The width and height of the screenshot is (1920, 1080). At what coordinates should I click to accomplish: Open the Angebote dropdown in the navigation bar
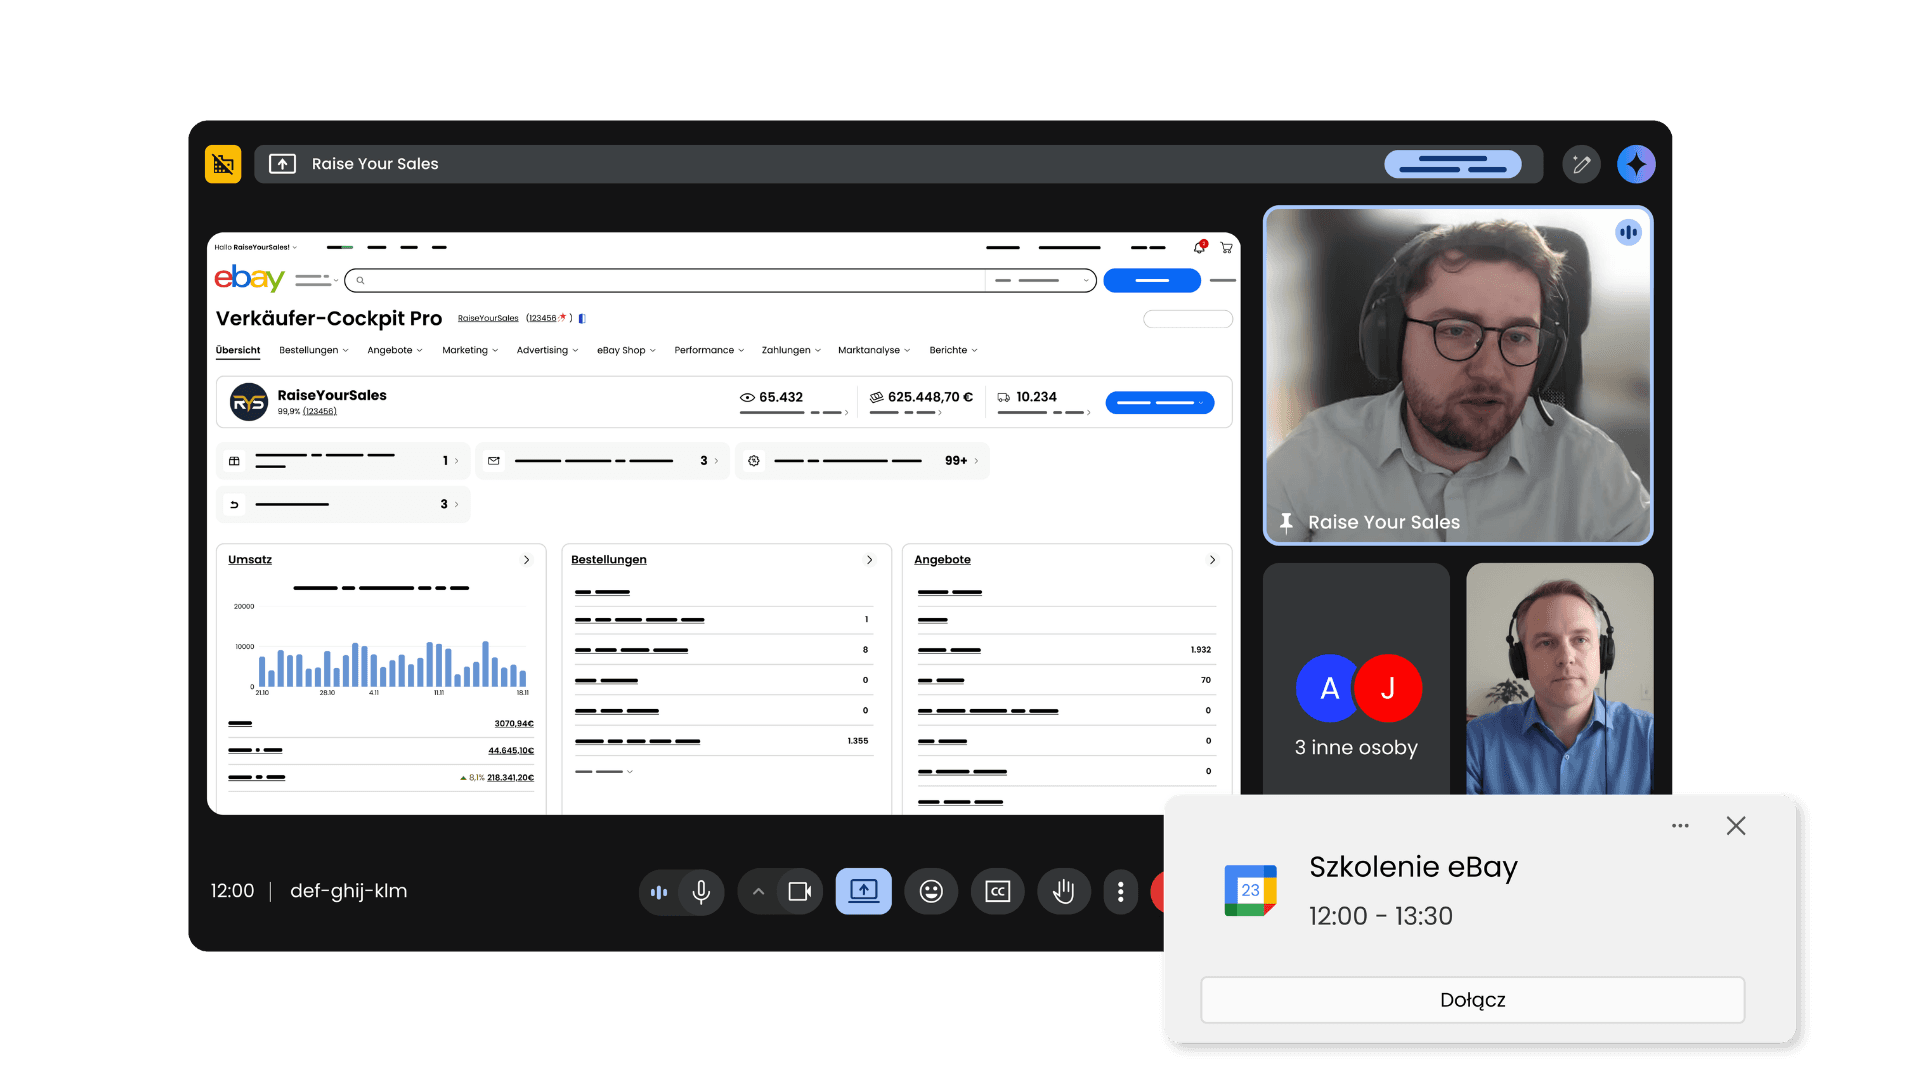395,350
